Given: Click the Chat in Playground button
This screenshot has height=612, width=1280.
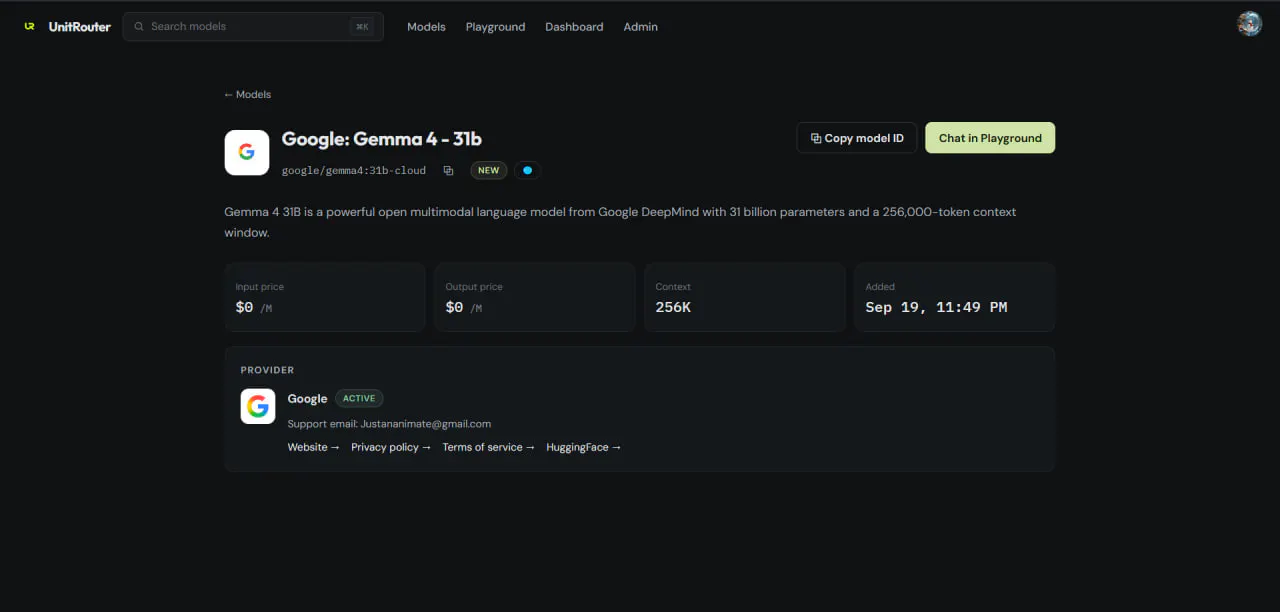Looking at the screenshot, I should point(990,138).
